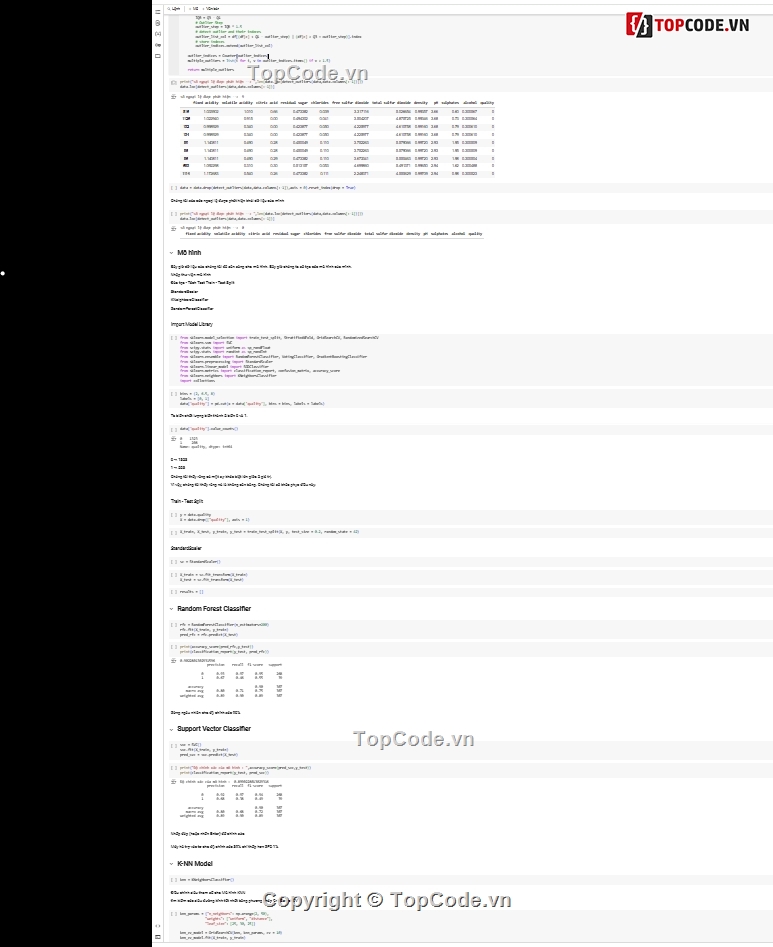
Task: Open the variables {x} sidebar icon
Action: coord(158,34)
